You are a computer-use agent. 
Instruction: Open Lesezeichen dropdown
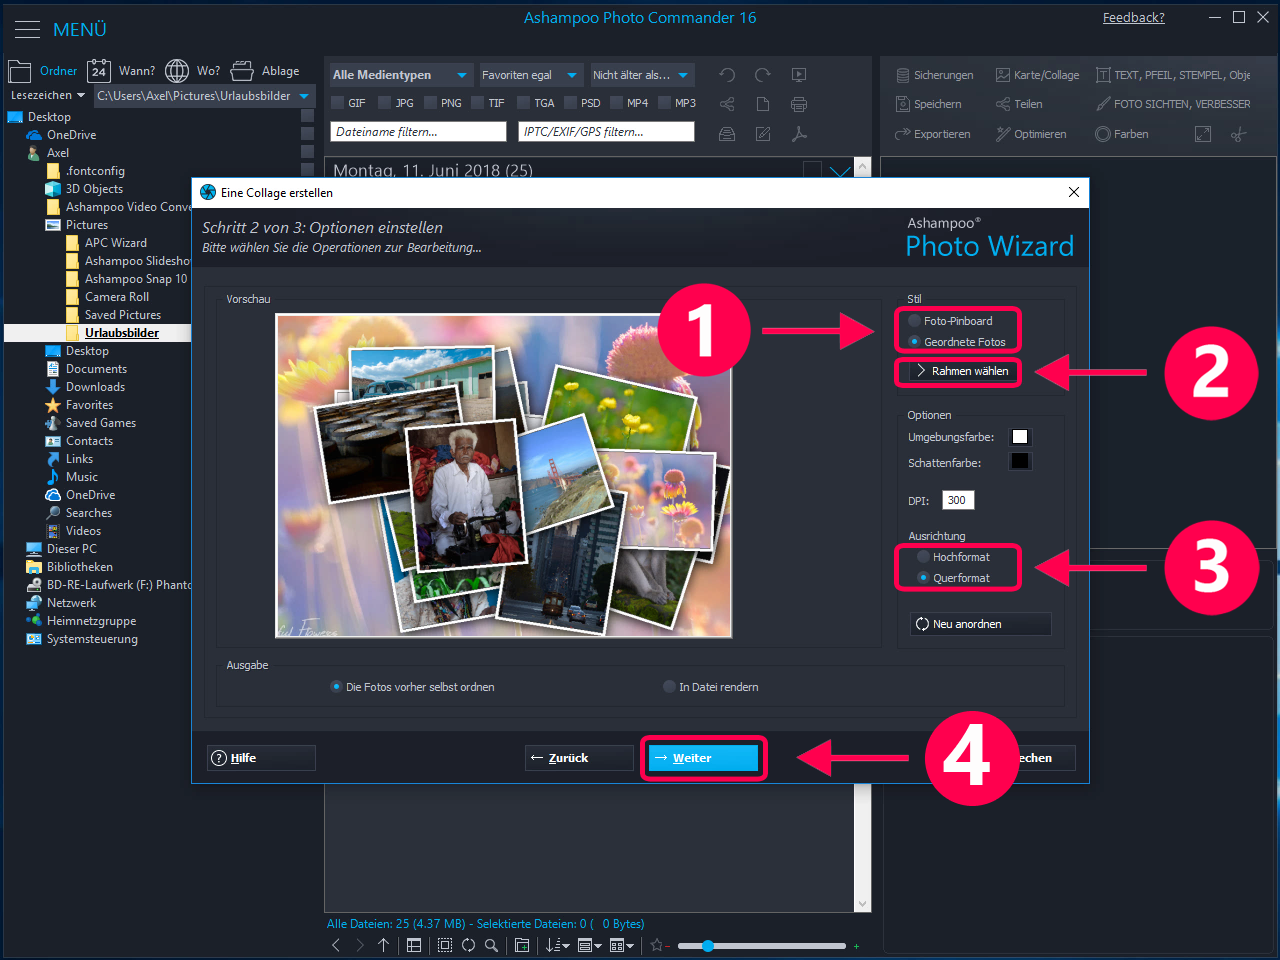tap(47, 96)
